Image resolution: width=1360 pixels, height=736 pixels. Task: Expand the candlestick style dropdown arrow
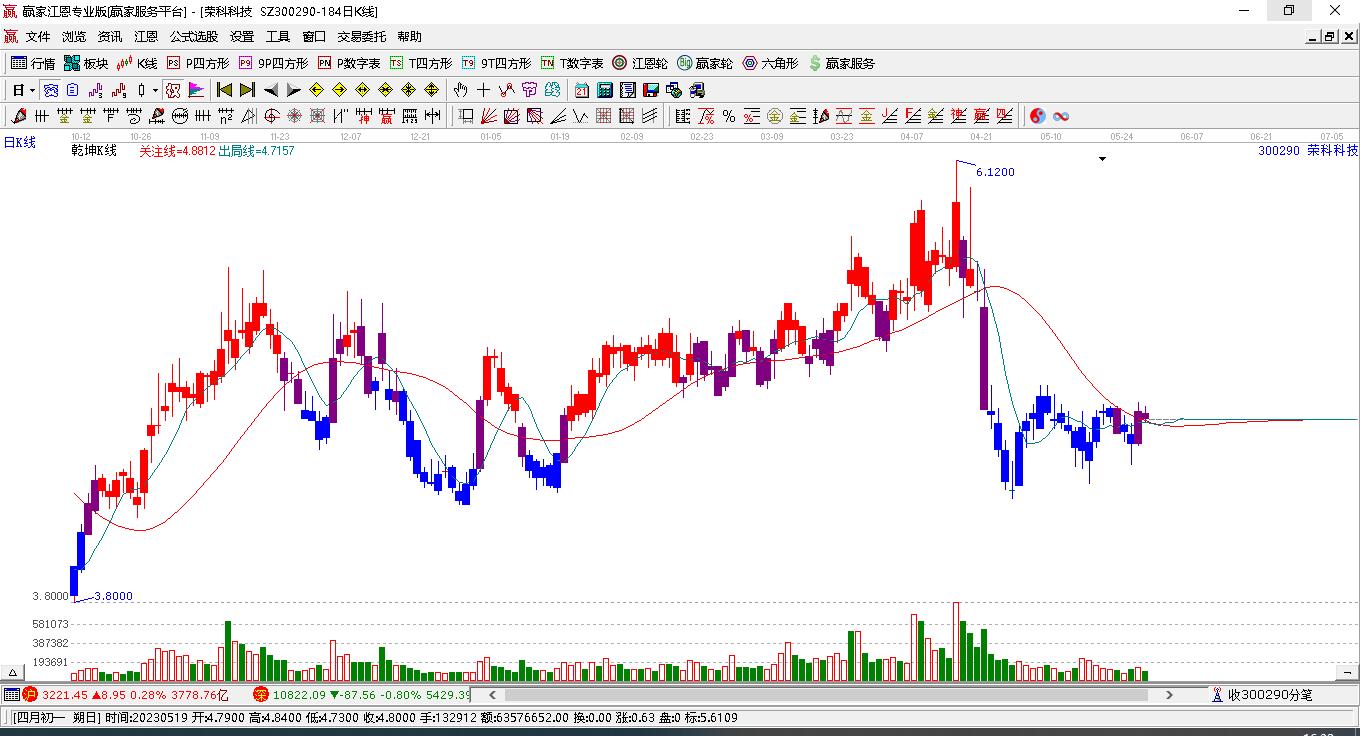[x=155, y=90]
